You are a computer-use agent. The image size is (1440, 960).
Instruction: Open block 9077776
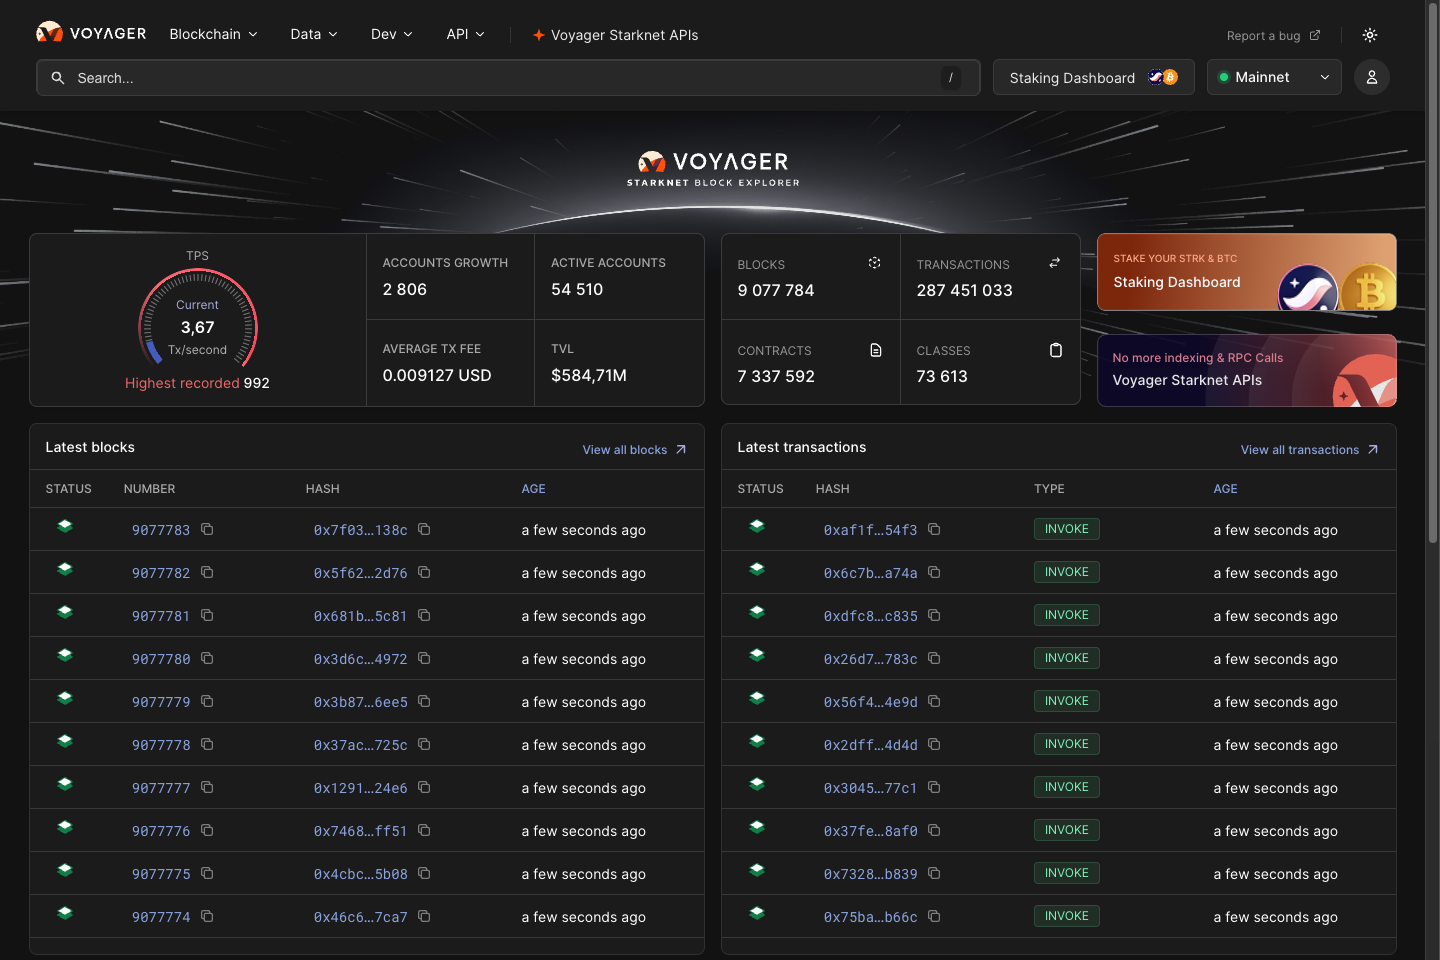161,831
